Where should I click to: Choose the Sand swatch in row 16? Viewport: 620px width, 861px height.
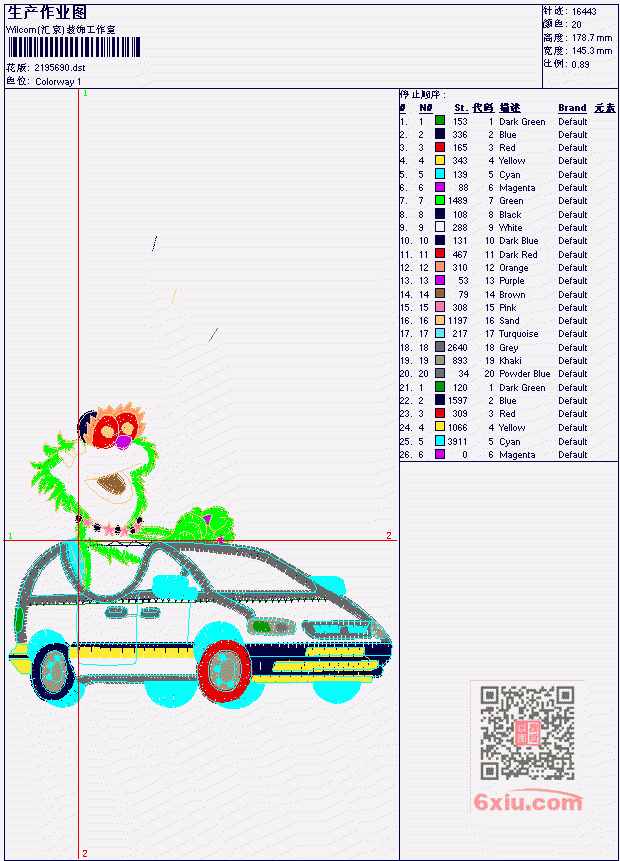[x=440, y=321]
